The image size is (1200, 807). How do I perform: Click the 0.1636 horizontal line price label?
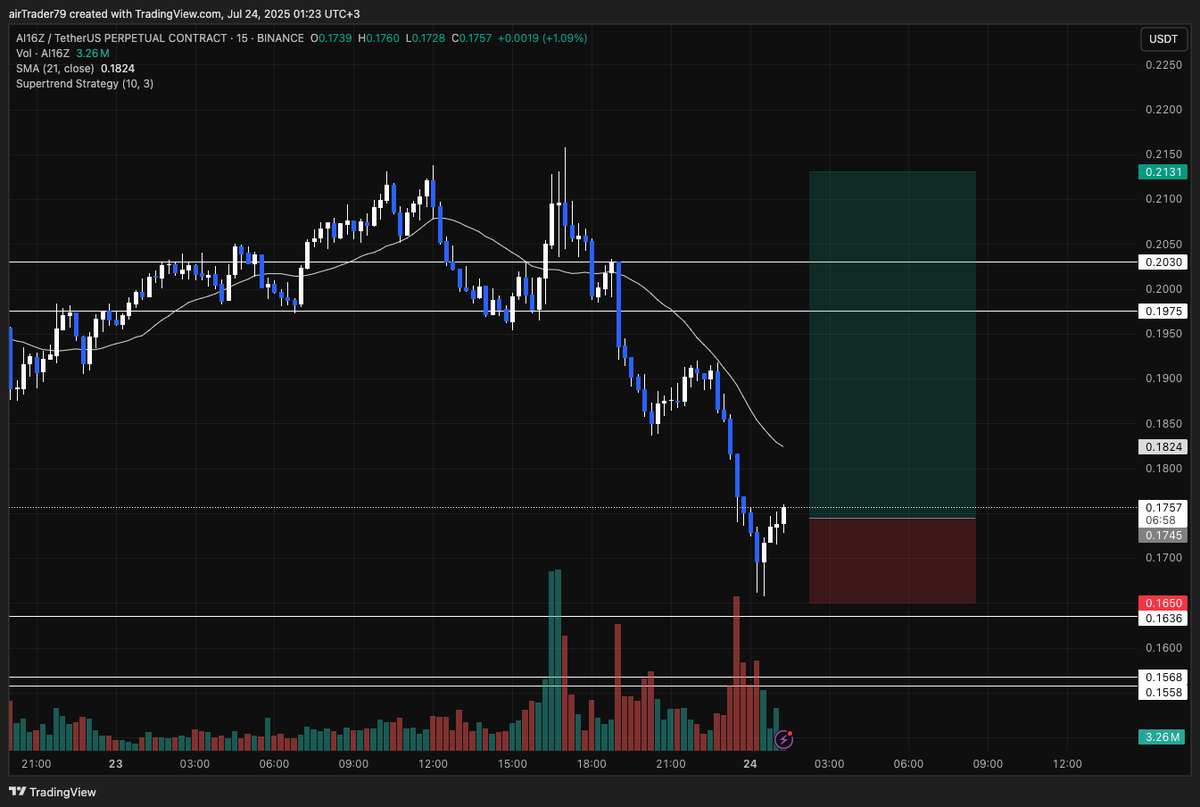pos(1162,618)
